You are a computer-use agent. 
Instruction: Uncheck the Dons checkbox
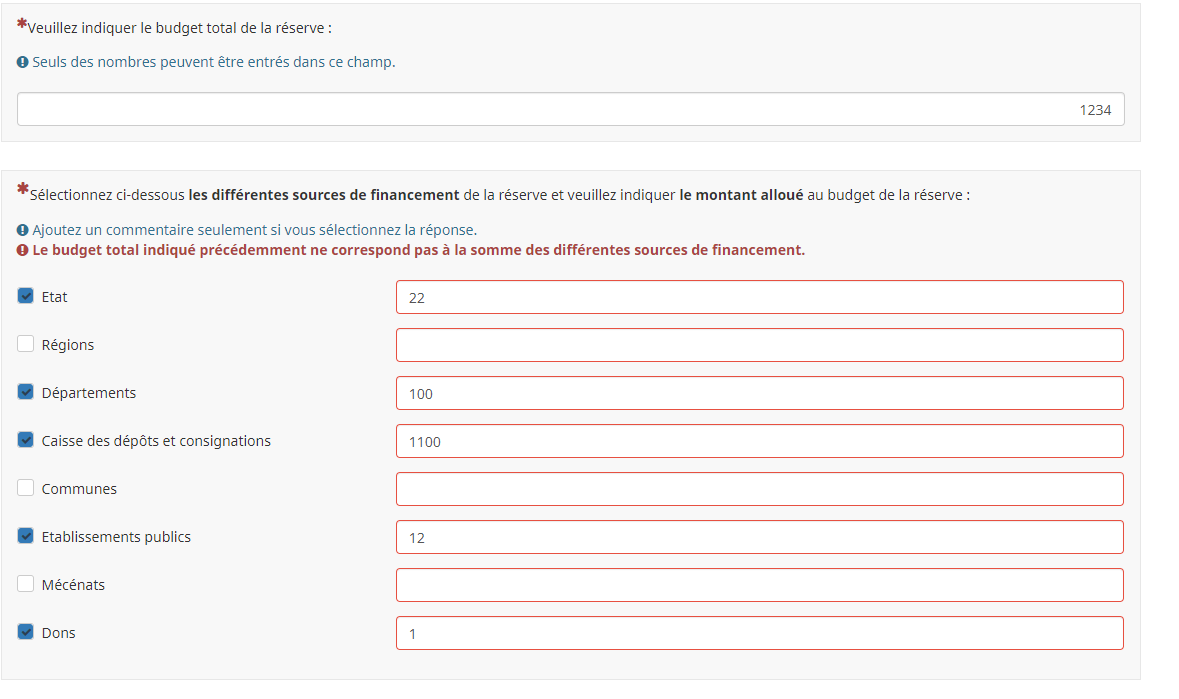pos(26,632)
